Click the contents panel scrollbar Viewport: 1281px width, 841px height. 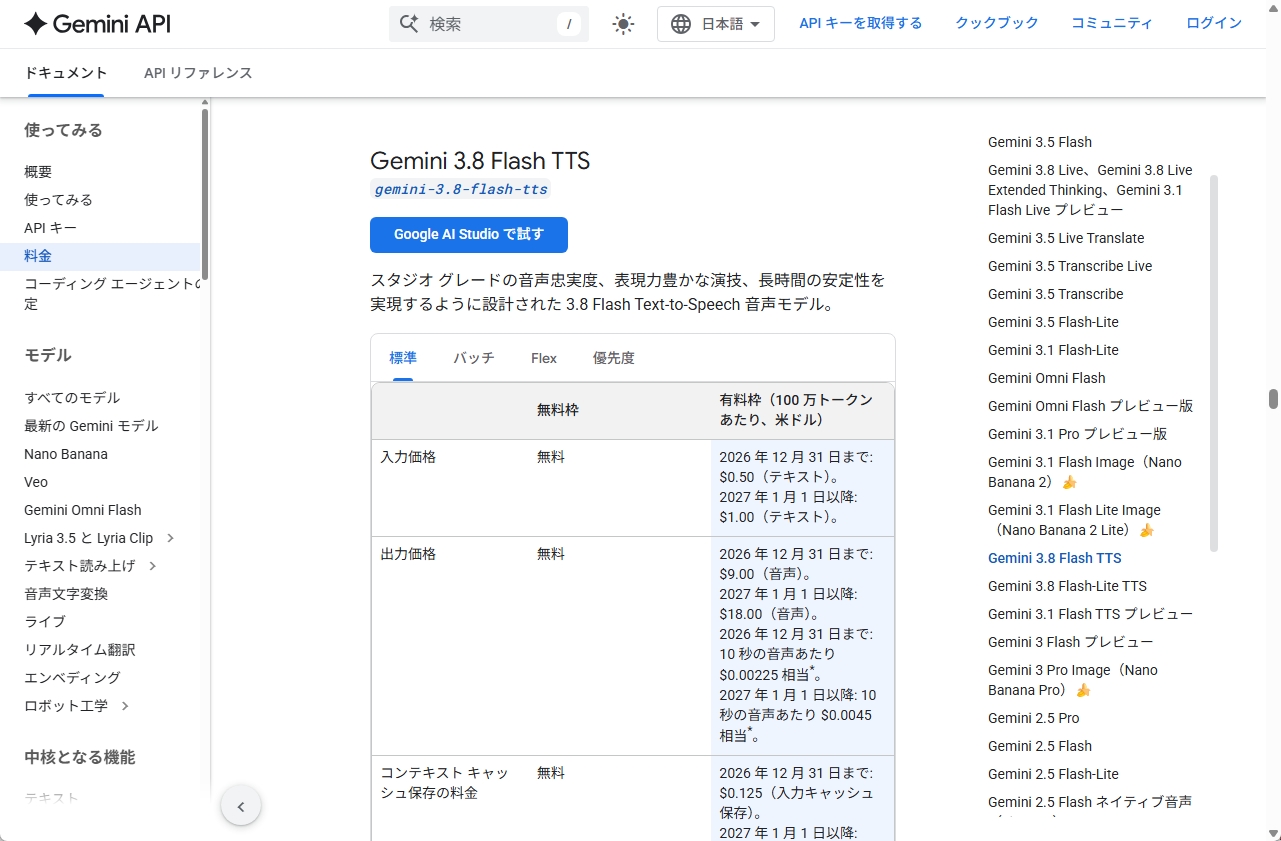pos(1214,364)
